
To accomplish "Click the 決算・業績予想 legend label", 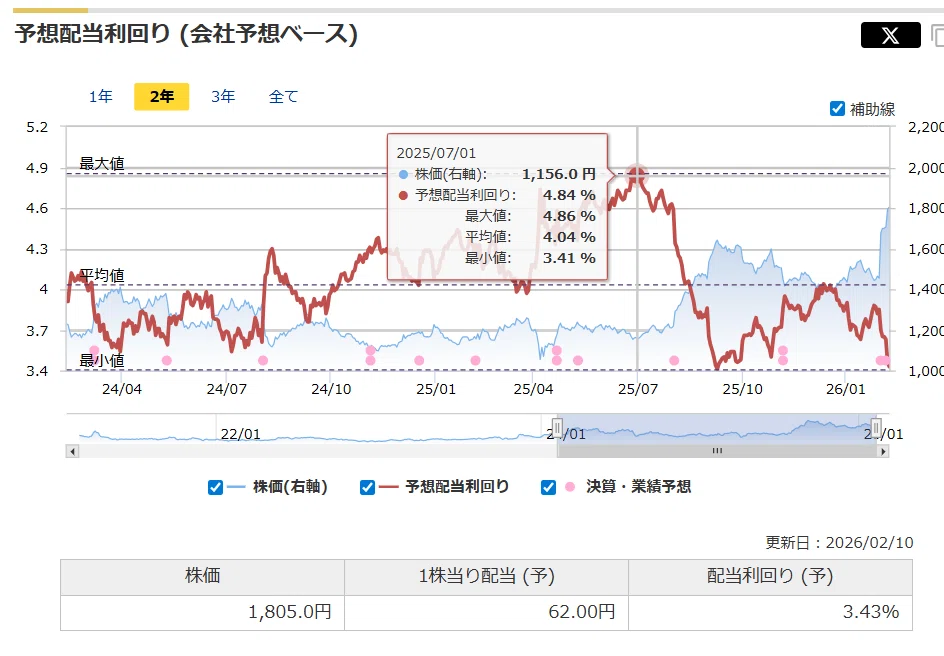I will tap(639, 486).
